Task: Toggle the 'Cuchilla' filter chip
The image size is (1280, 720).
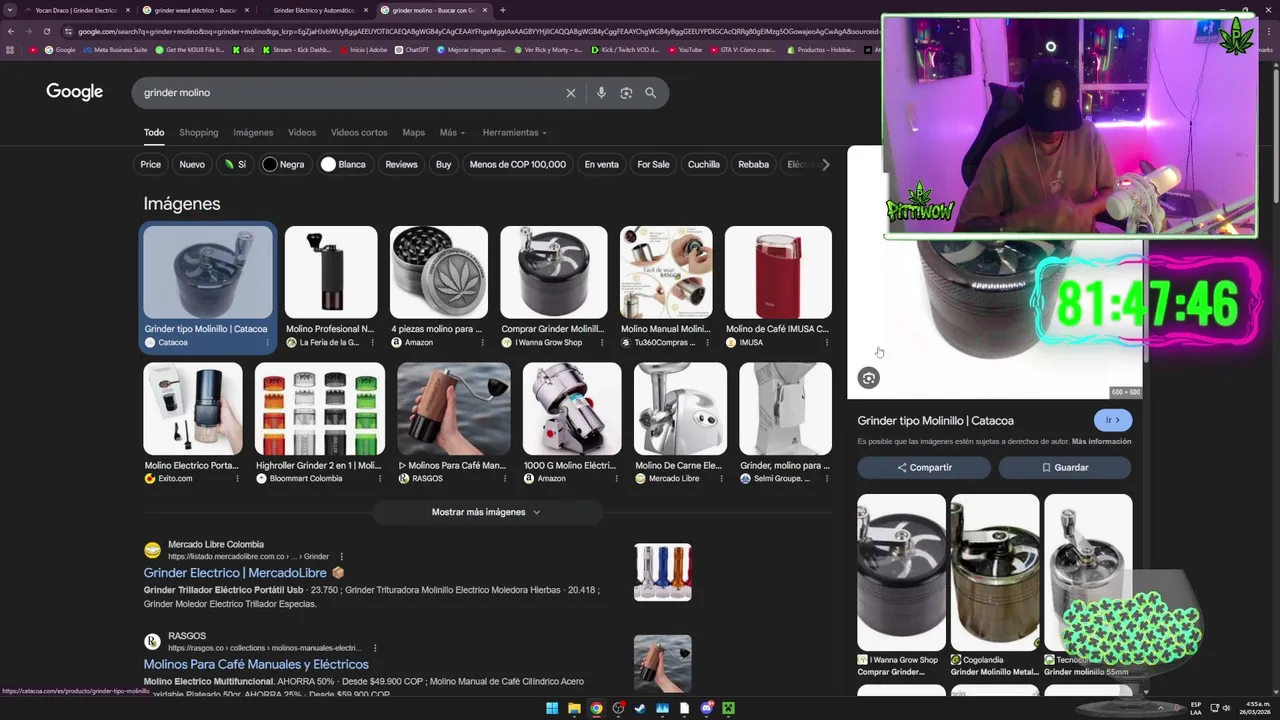Action: (704, 165)
